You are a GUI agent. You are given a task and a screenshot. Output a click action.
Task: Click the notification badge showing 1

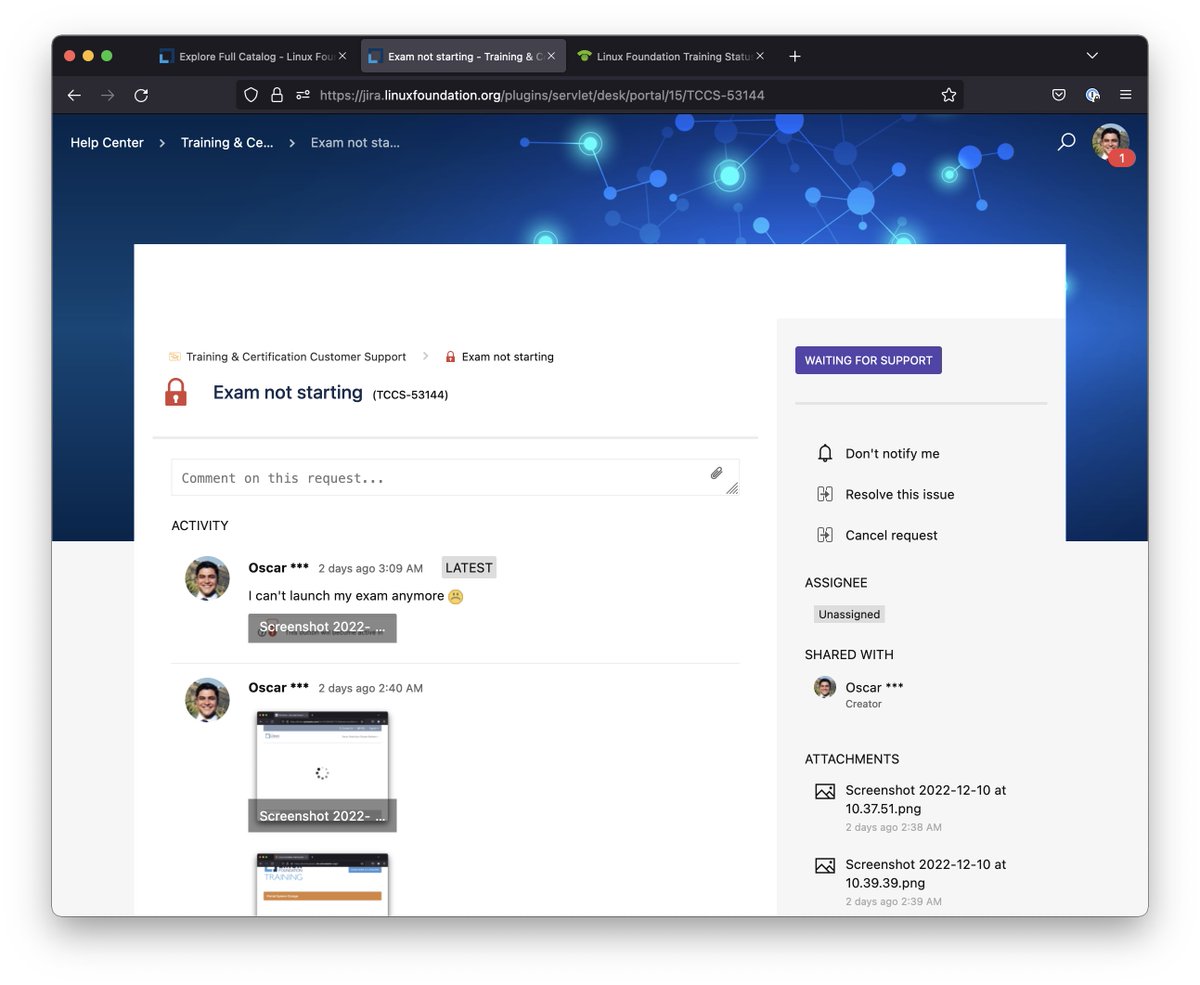pyautogui.click(x=1122, y=159)
